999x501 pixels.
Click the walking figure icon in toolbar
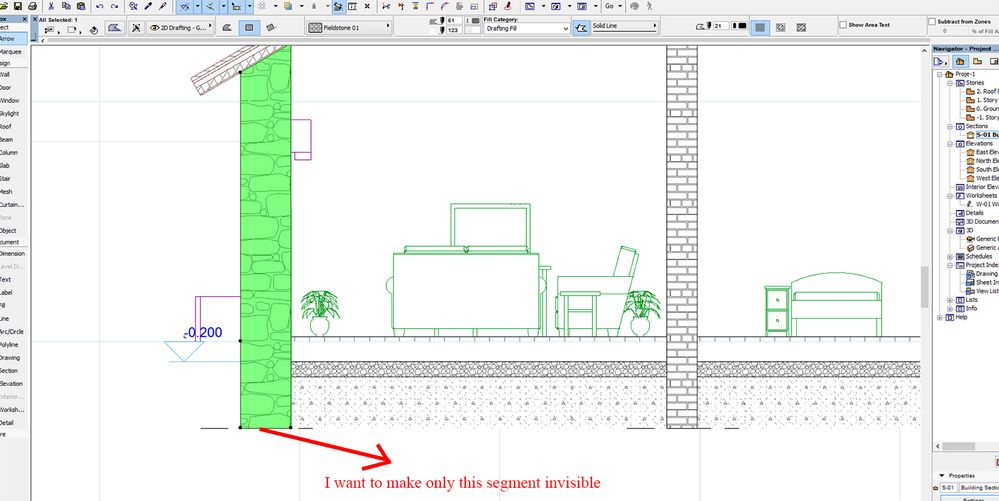(649, 6)
